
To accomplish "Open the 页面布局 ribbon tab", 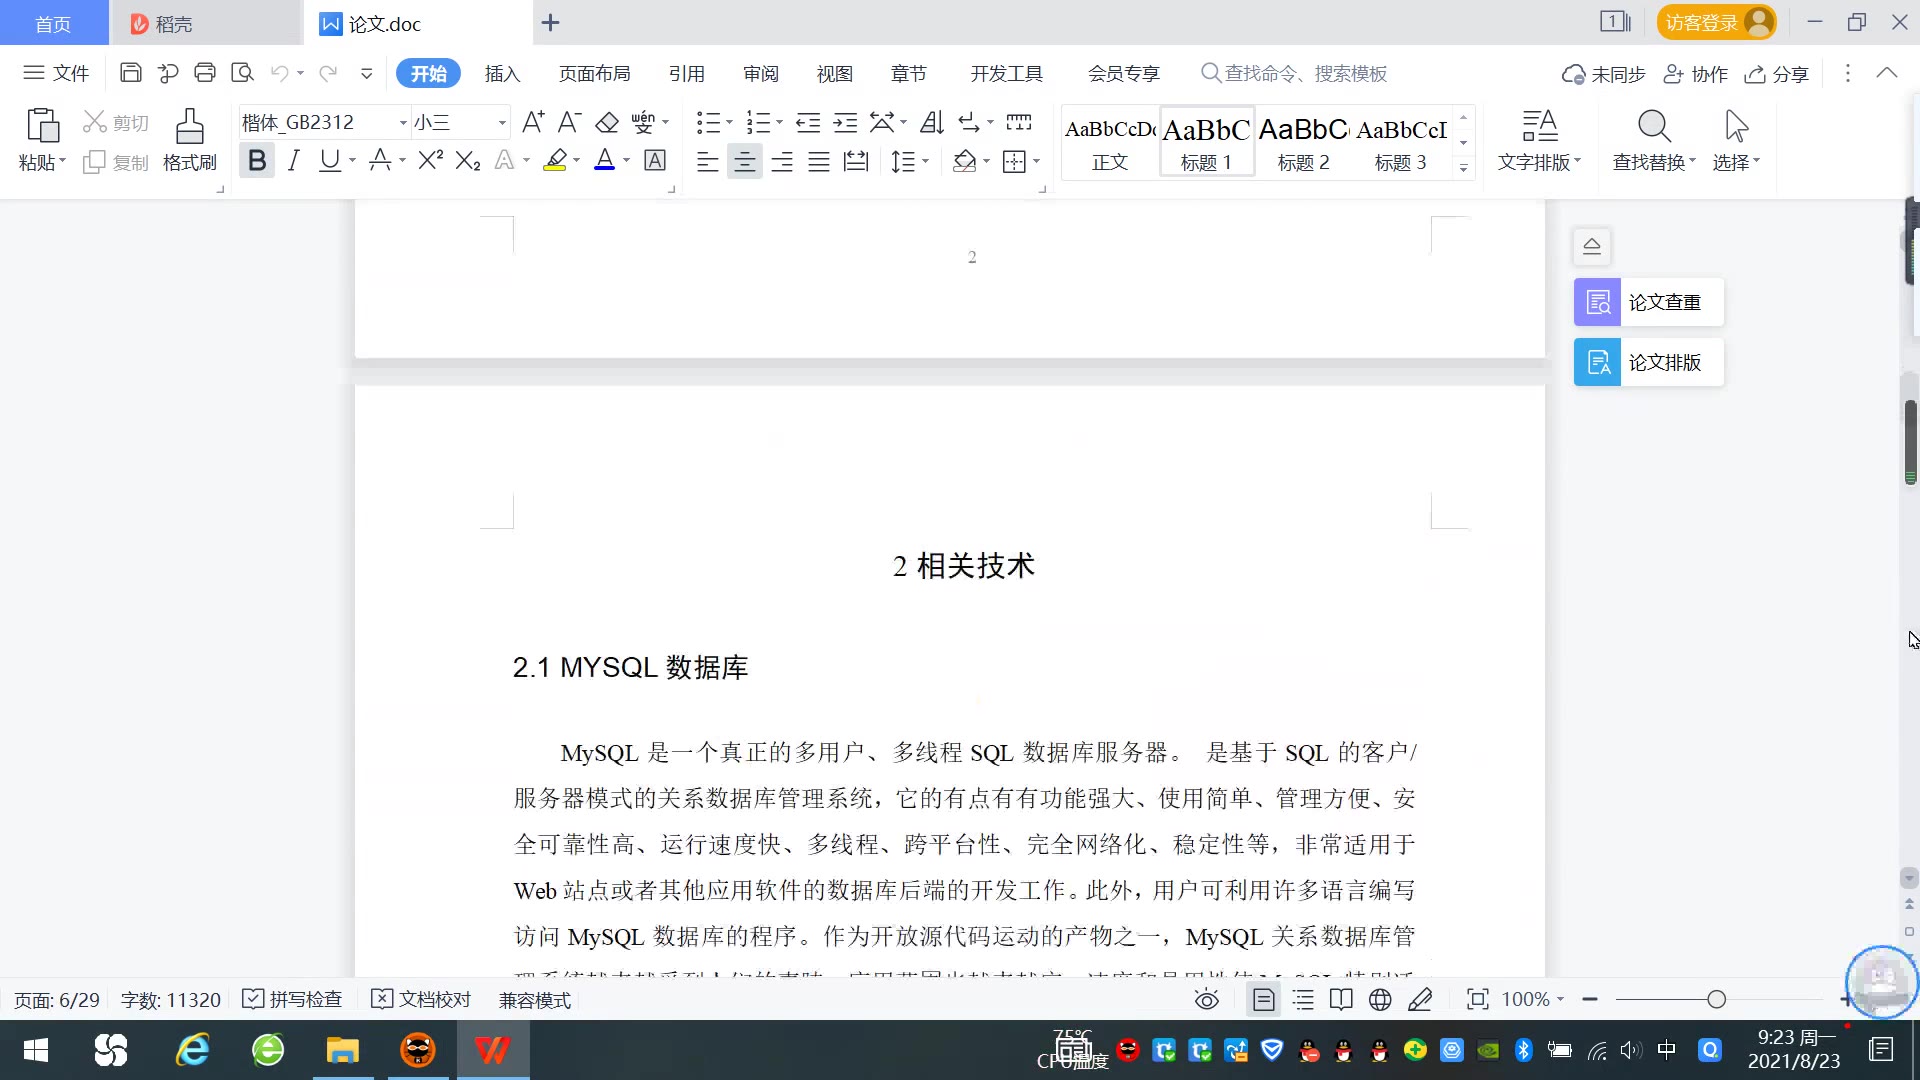I will click(x=594, y=73).
